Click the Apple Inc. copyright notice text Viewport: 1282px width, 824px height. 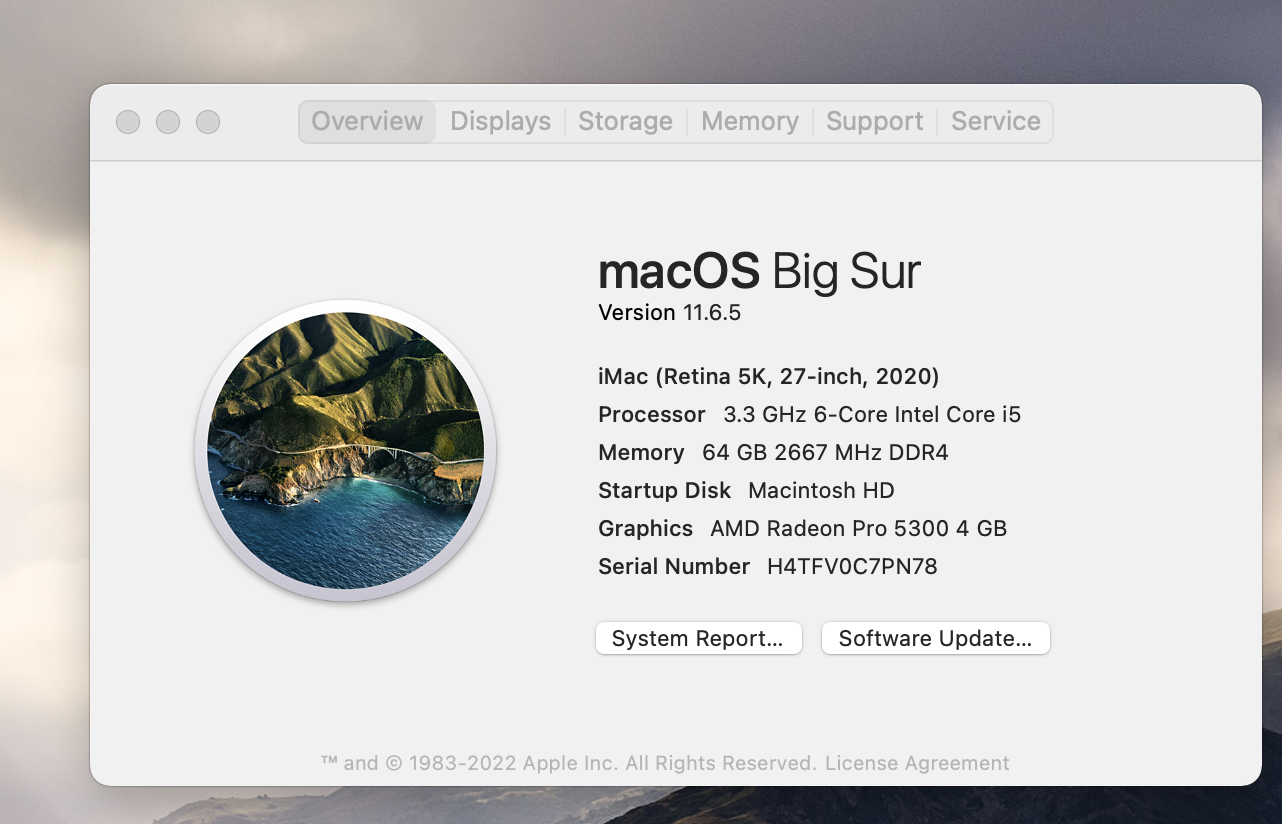(x=569, y=763)
